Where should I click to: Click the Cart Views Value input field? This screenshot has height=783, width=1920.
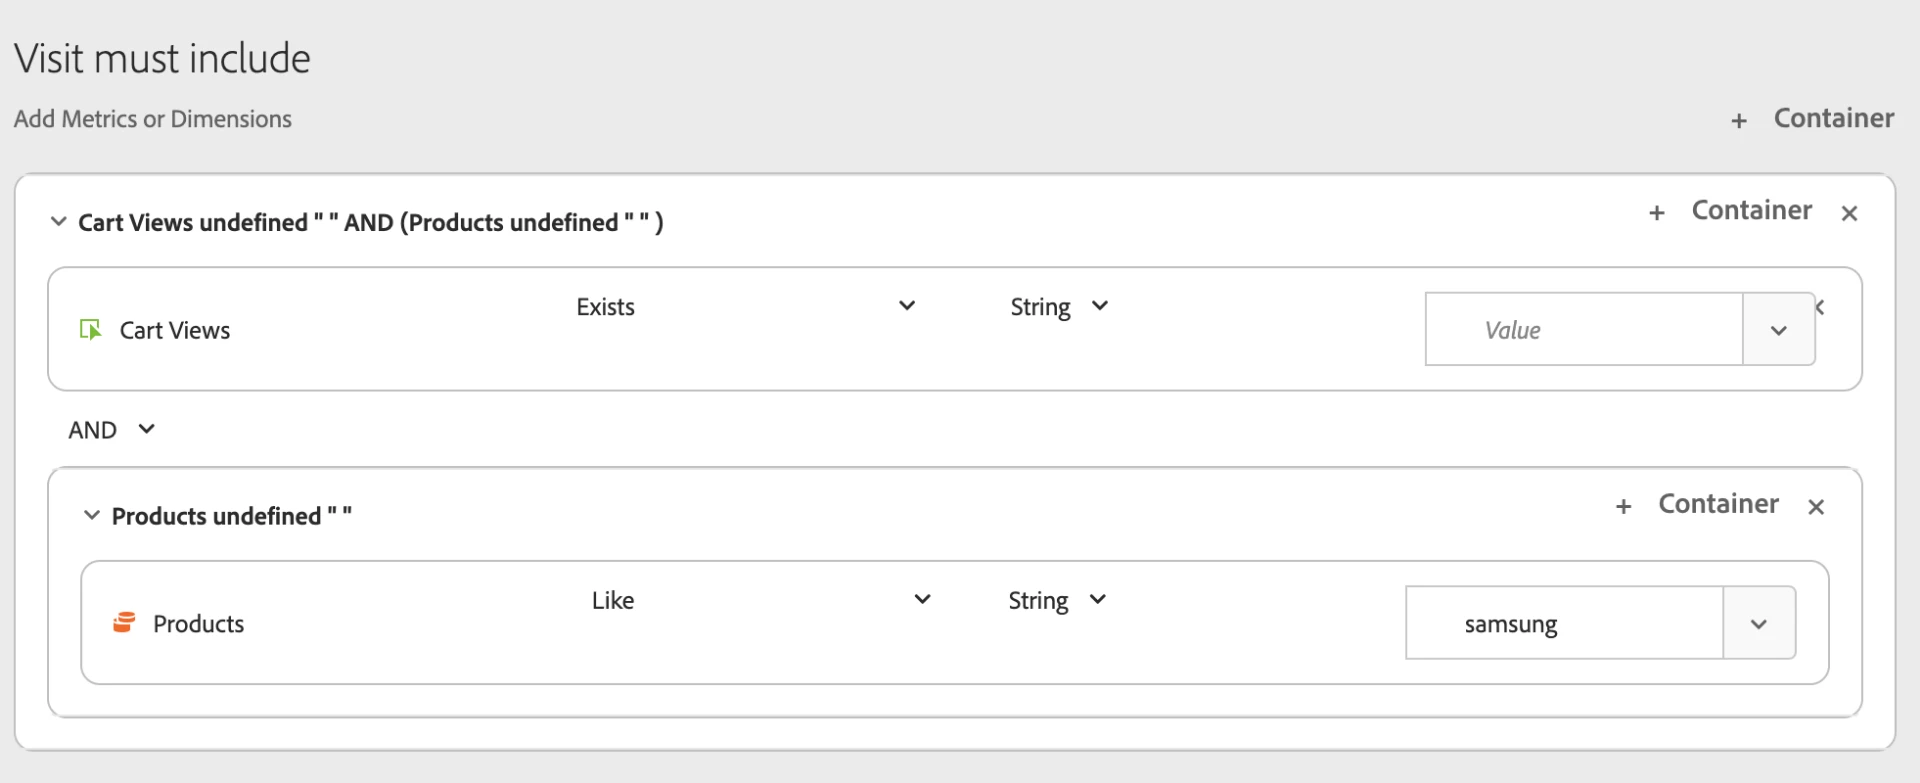click(x=1583, y=330)
